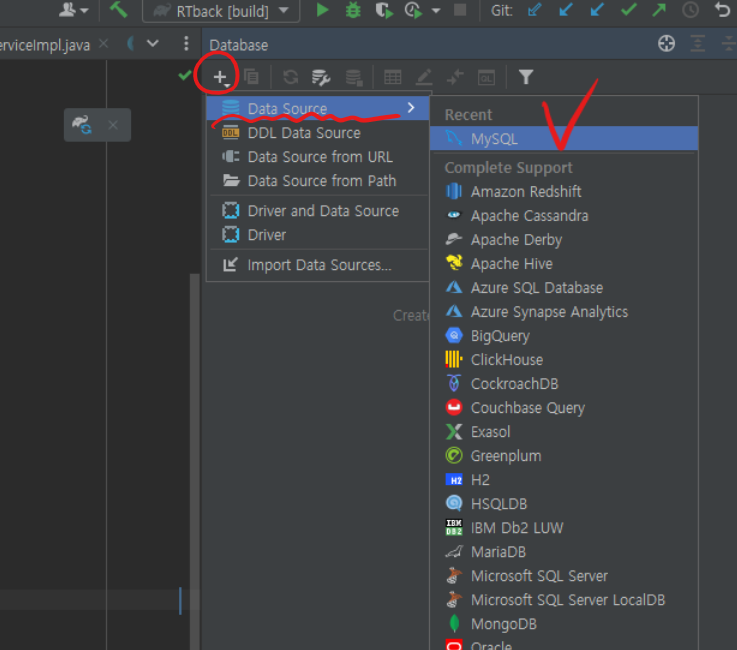This screenshot has height=650, width=737.
Task: Click the Deactivate database stop icon
Action: coord(353,77)
